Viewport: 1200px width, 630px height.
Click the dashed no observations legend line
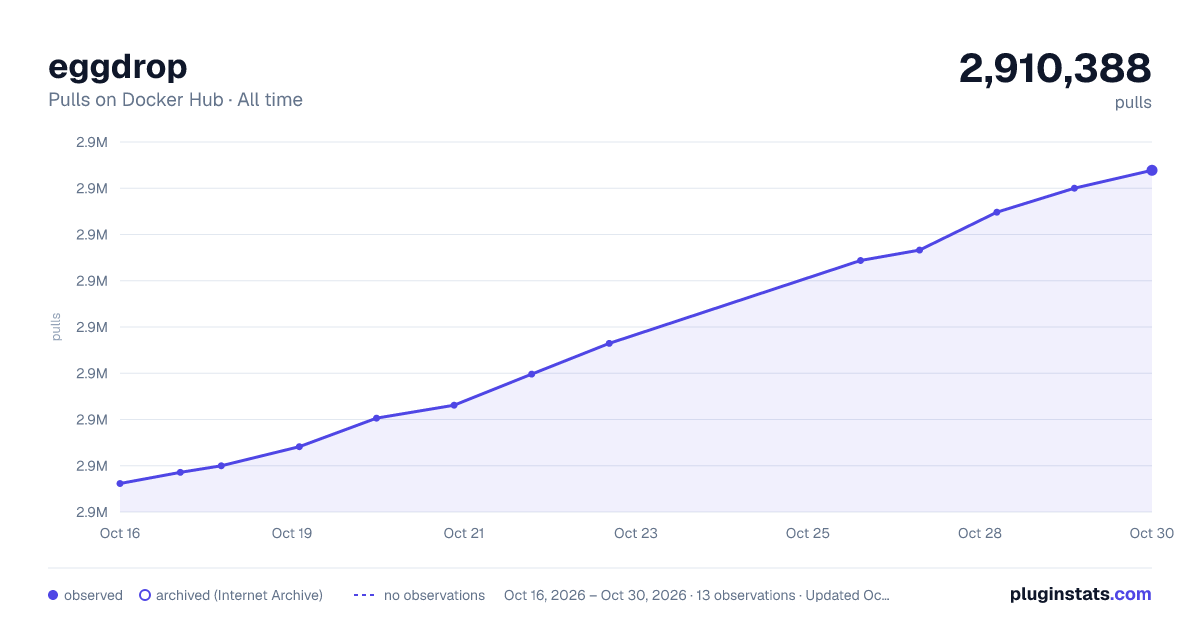[364, 595]
